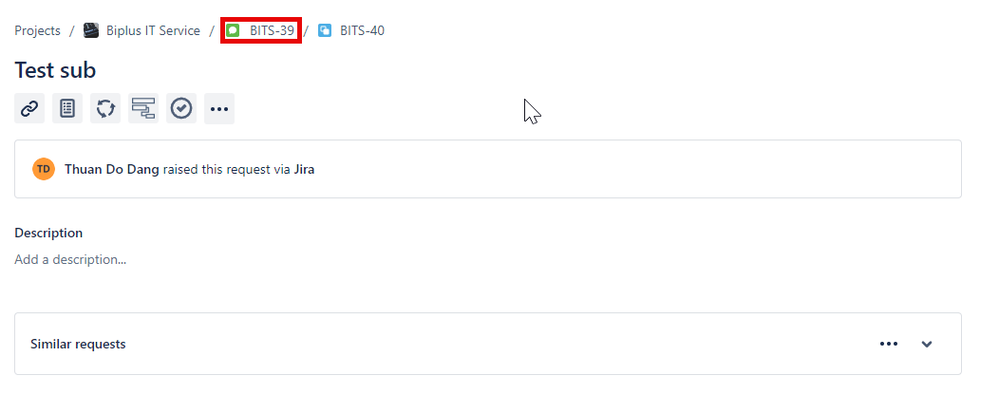Click the blue BITS-40 subtask icon

click(325, 31)
